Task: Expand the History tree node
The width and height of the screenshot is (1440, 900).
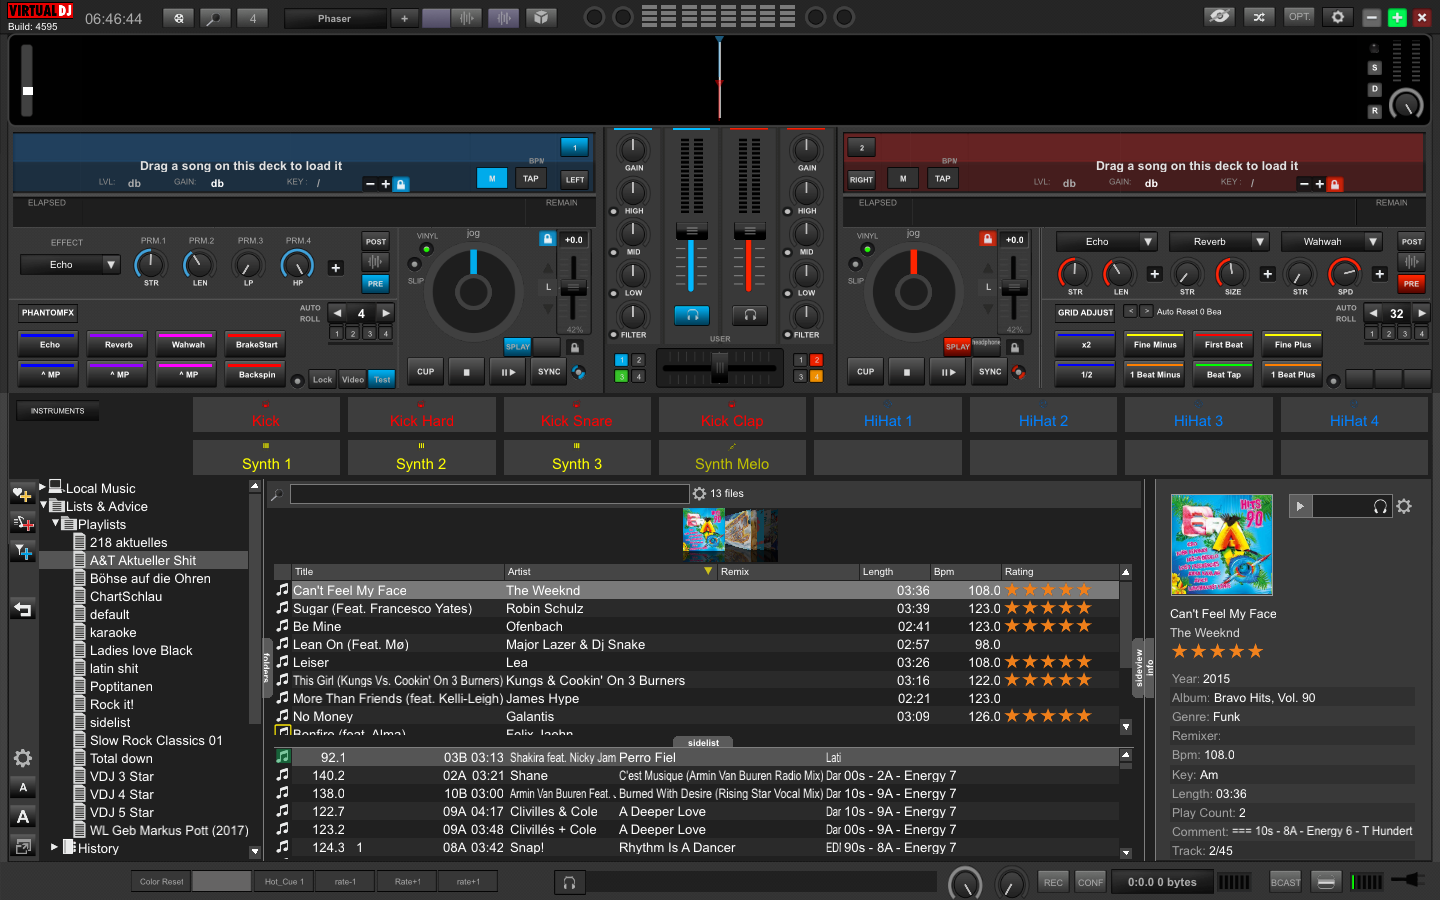Action: tap(55, 847)
